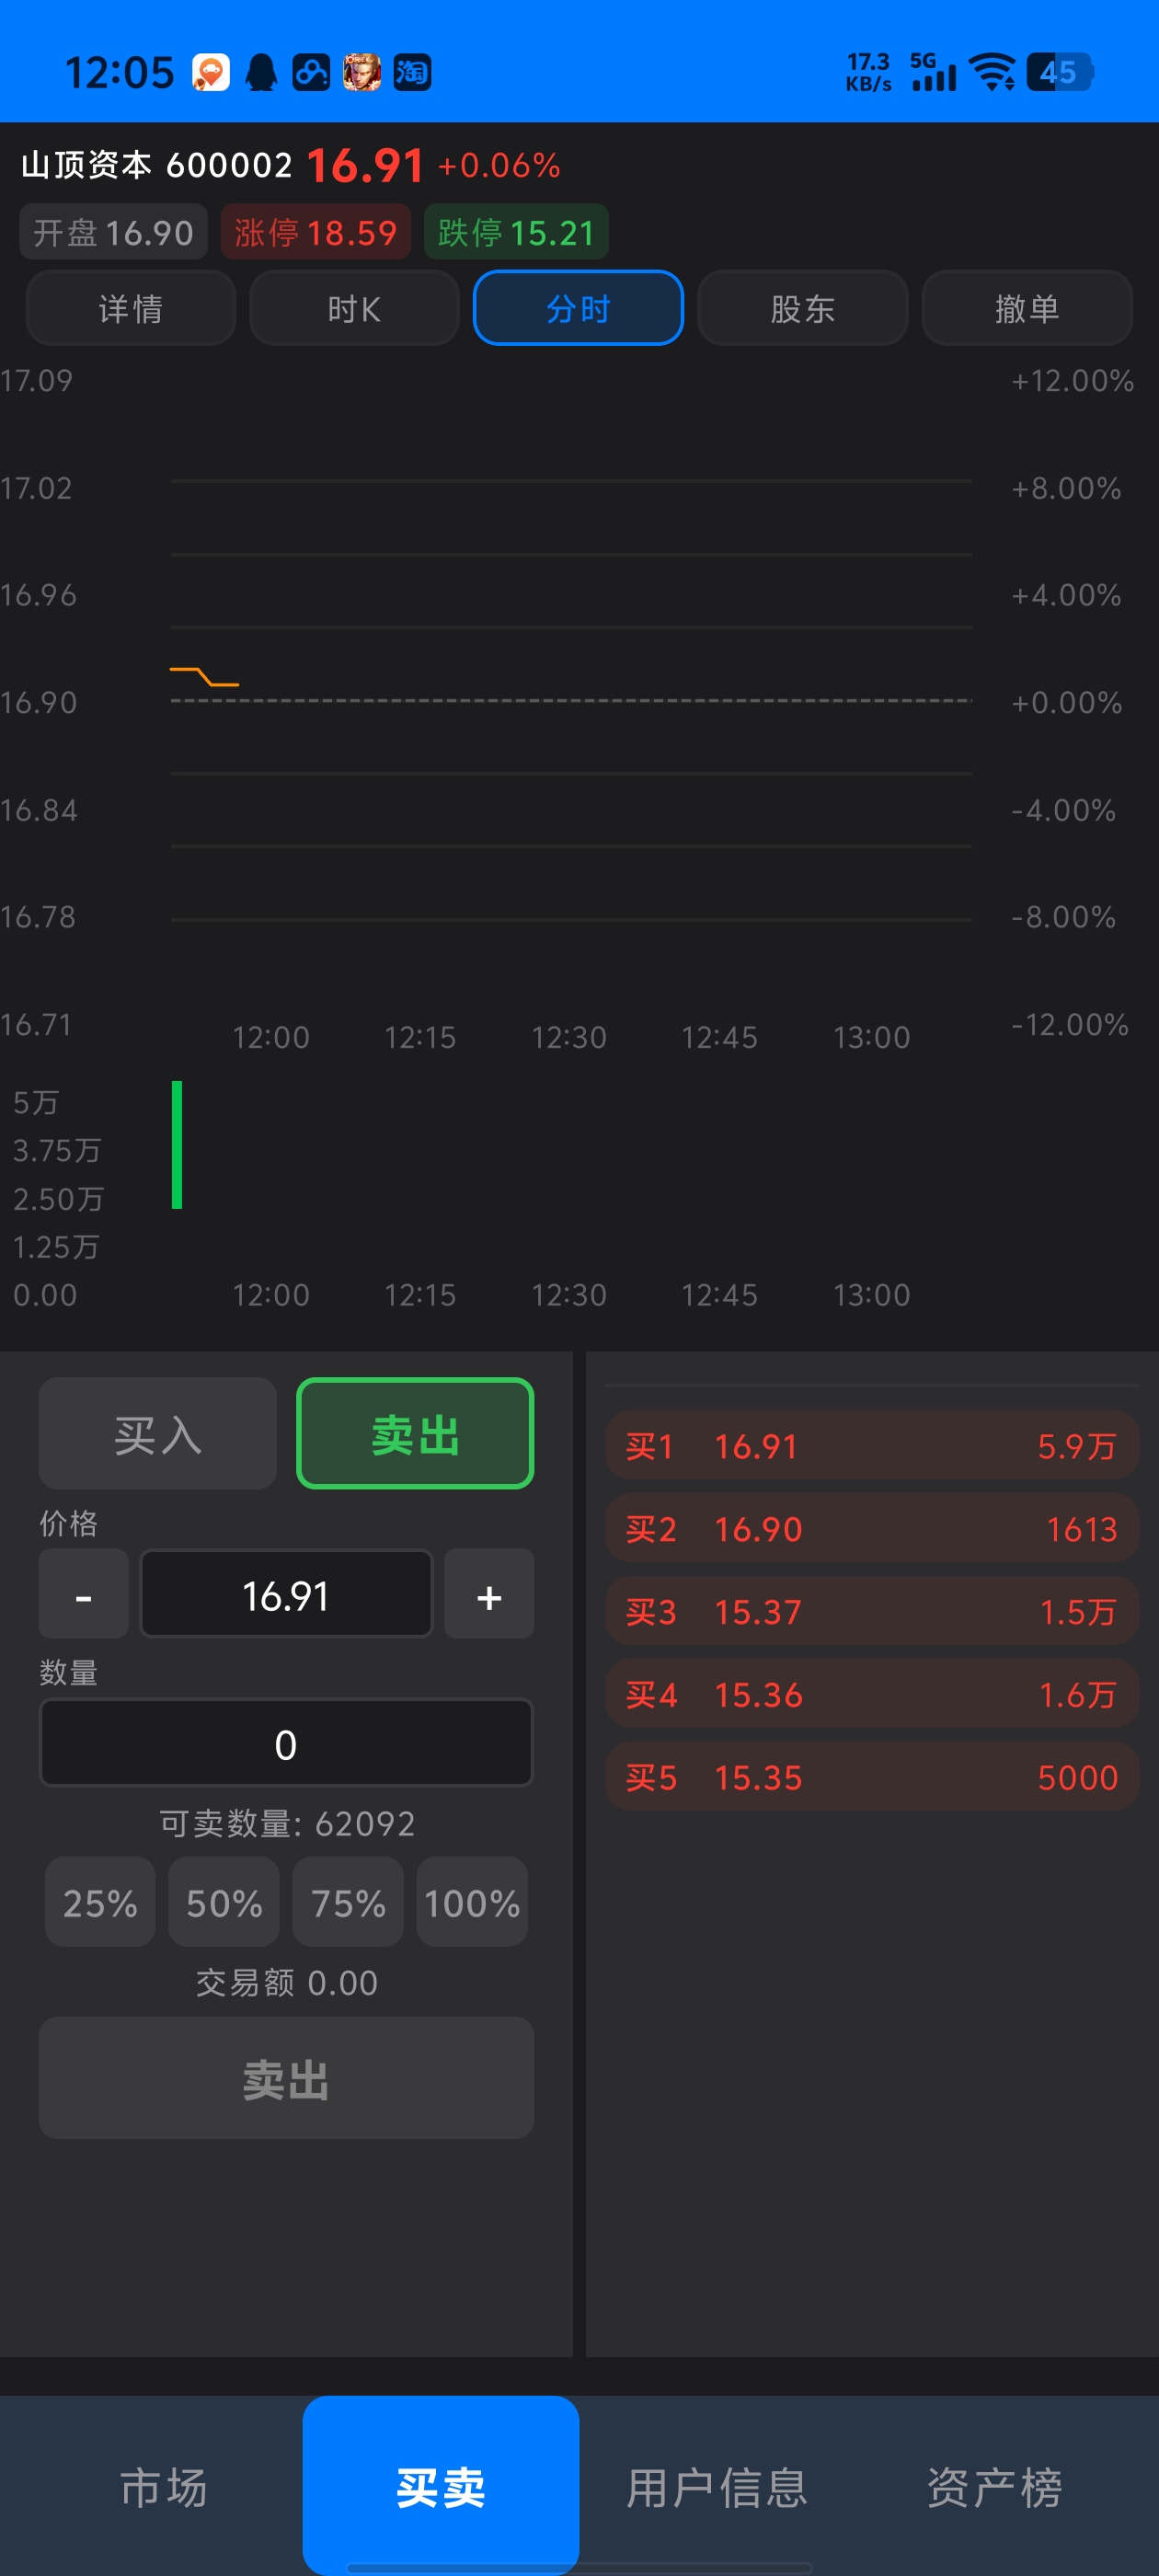Tap the QQ penguin notification icon

pyautogui.click(x=261, y=73)
